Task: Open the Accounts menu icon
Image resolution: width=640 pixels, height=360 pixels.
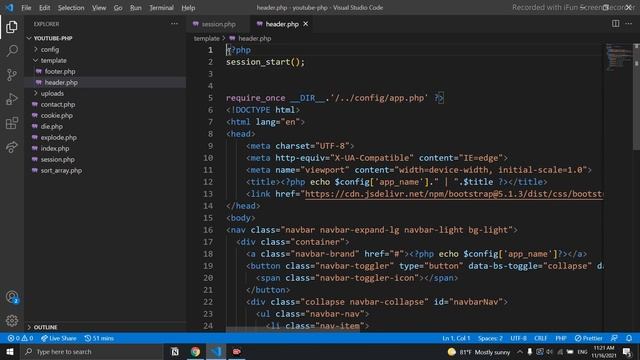Action: point(11,297)
